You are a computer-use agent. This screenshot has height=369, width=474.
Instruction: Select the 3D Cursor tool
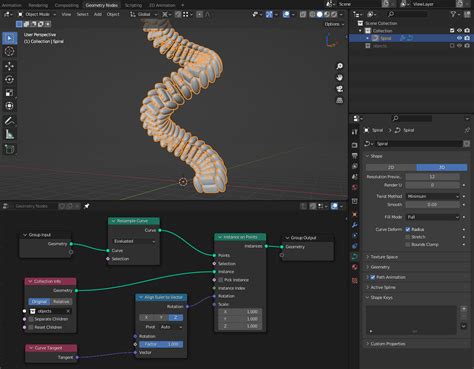pos(10,51)
